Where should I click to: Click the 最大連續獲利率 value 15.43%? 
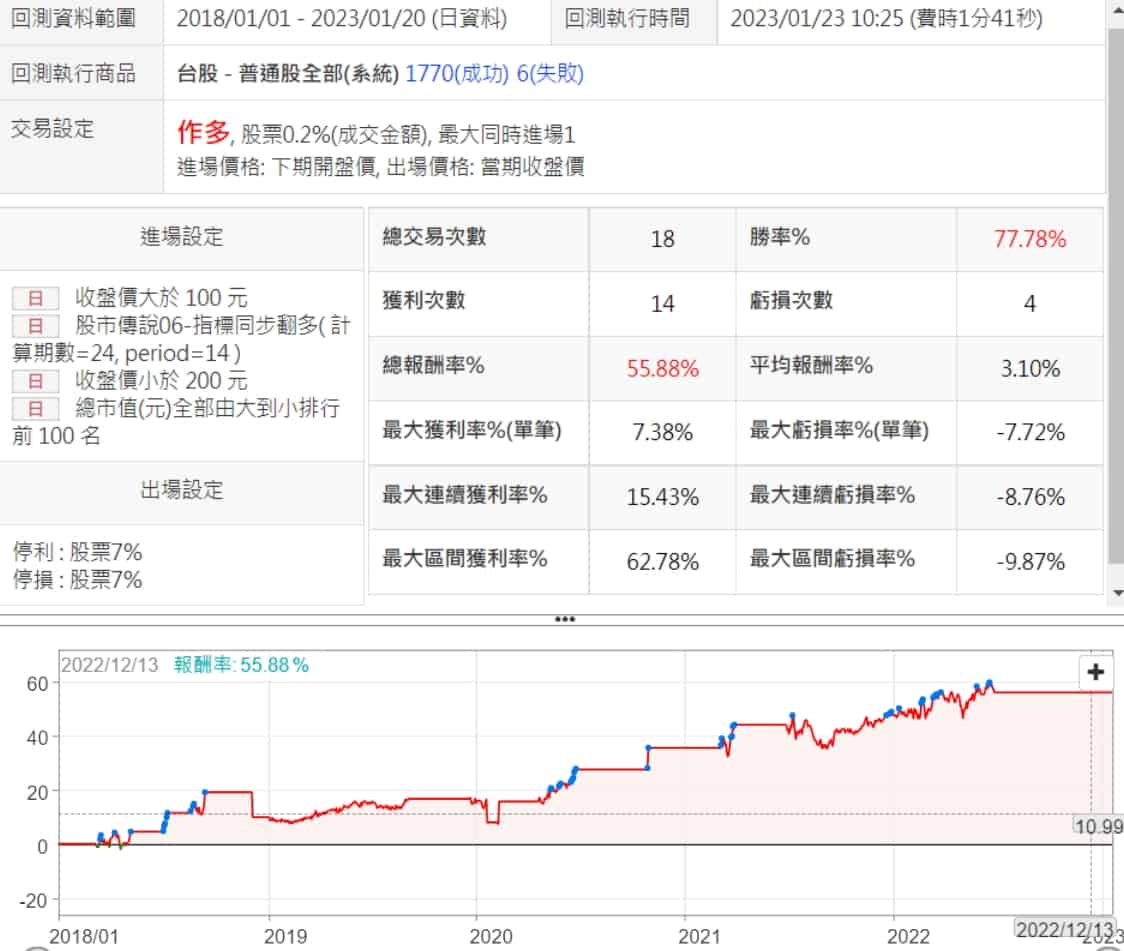pyautogui.click(x=662, y=497)
